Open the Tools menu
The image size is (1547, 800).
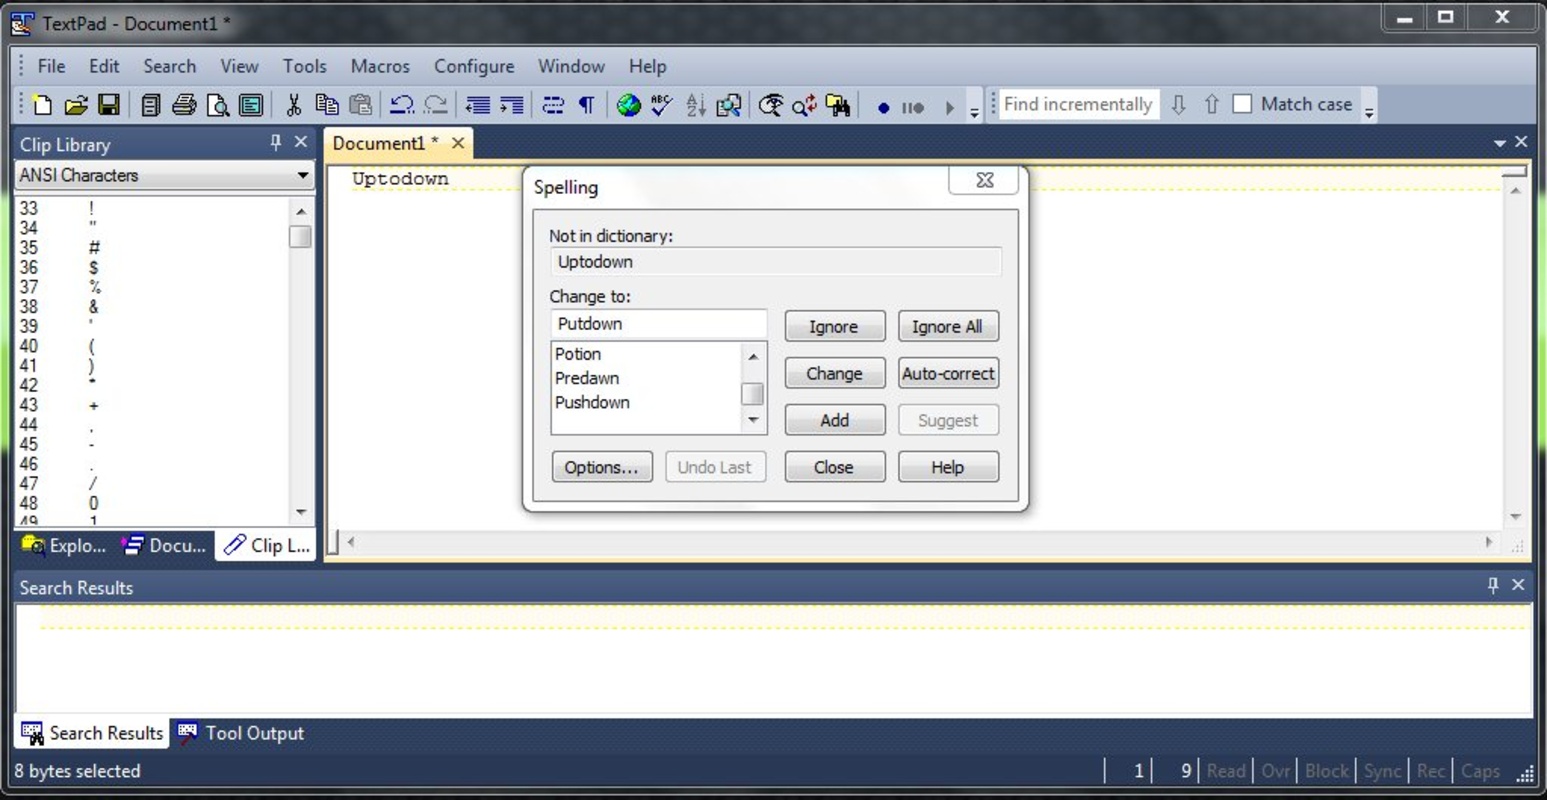tap(304, 66)
